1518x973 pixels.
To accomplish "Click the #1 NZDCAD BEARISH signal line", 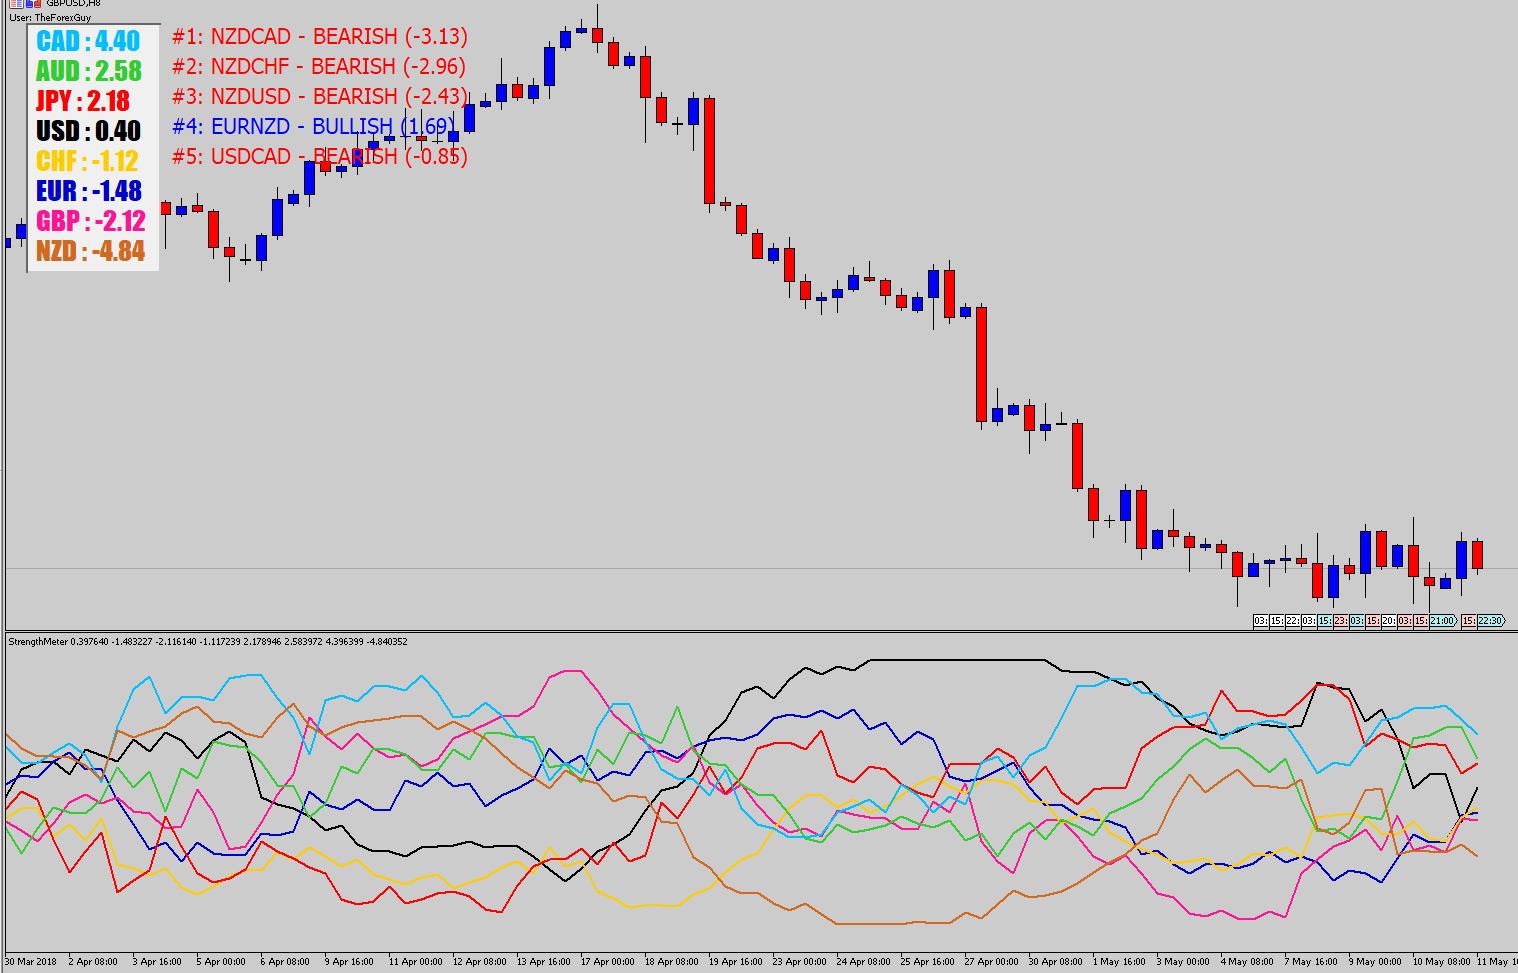I will pyautogui.click(x=320, y=37).
